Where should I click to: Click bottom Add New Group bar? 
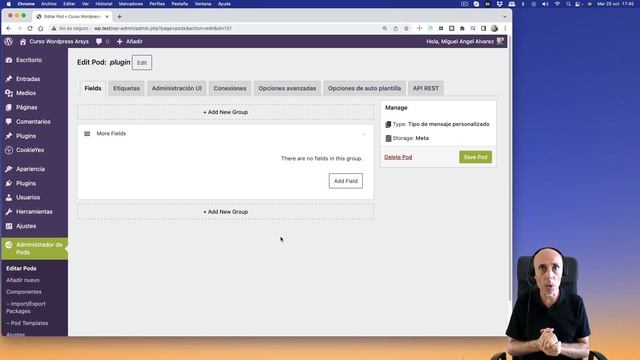225,212
